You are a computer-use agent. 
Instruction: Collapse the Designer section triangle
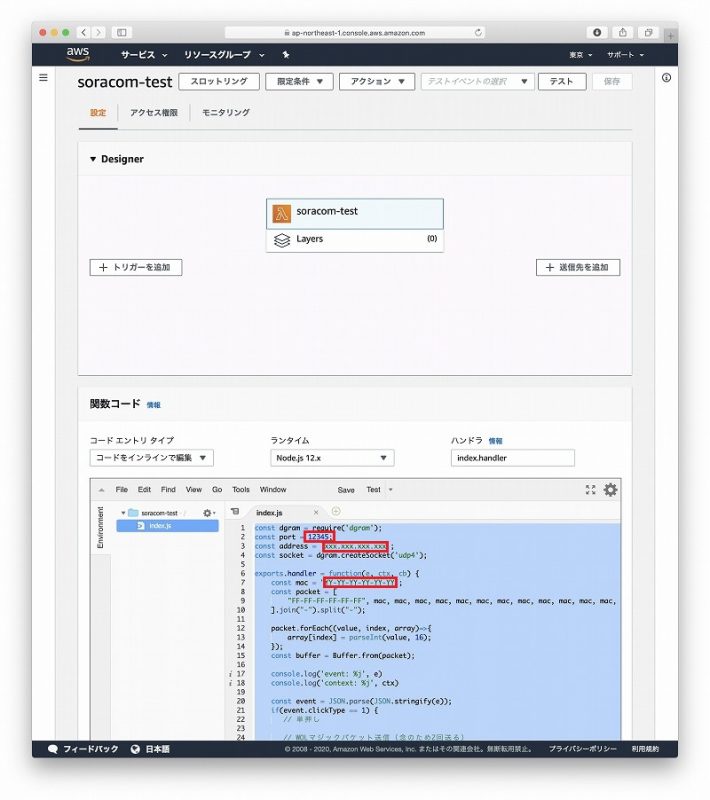[93, 159]
